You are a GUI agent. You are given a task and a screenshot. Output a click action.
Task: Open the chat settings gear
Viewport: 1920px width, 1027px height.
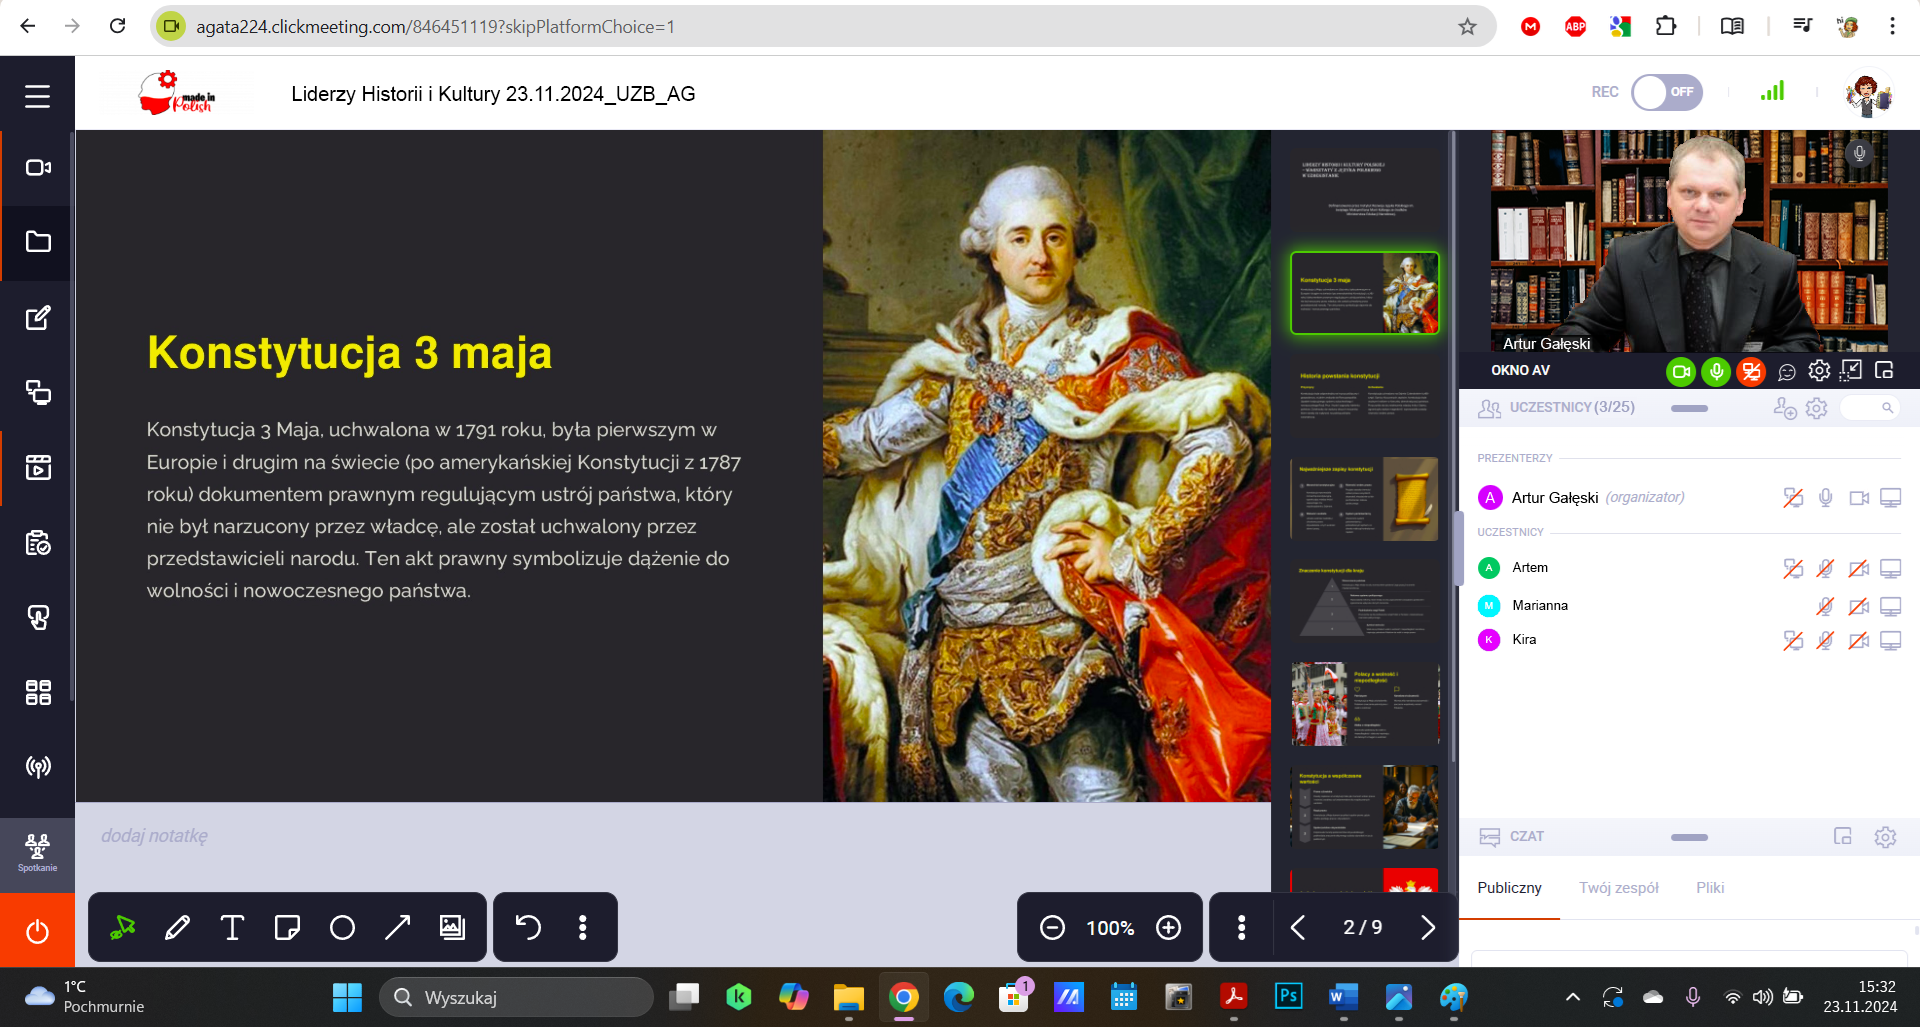tap(1885, 837)
